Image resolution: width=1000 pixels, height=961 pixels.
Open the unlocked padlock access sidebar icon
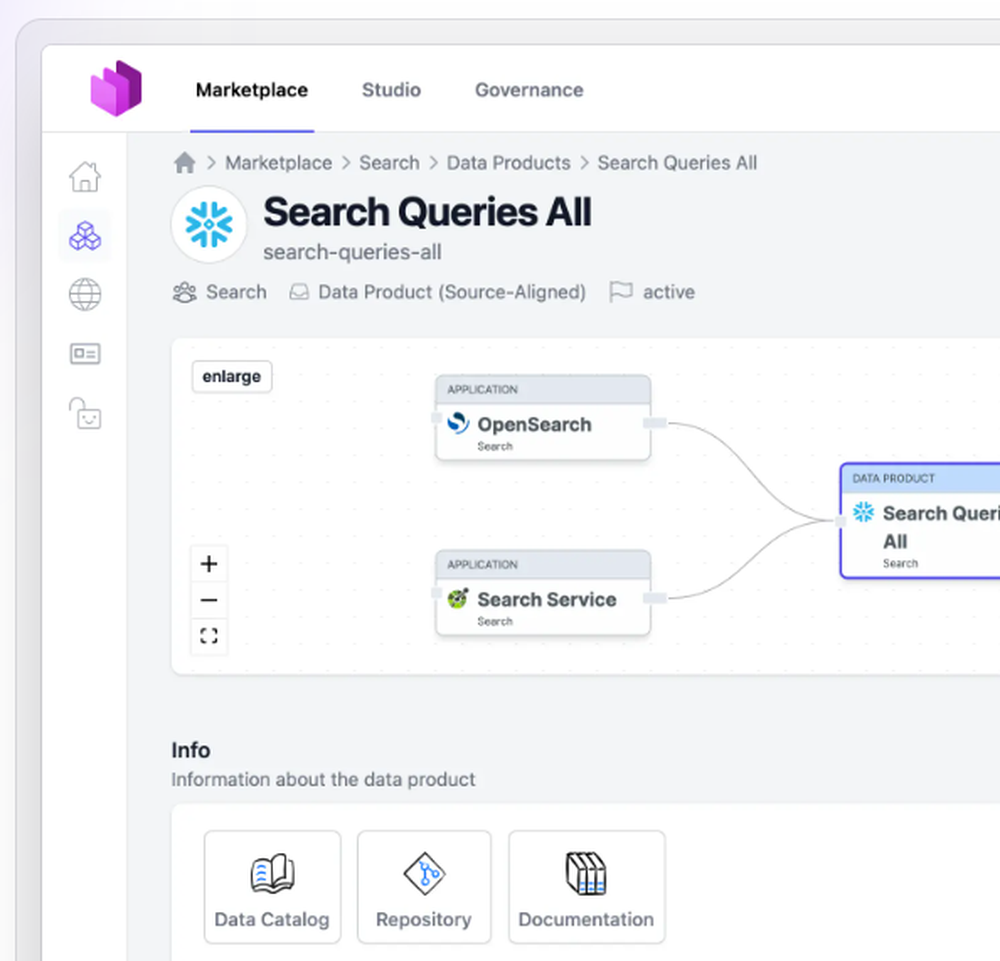85,413
